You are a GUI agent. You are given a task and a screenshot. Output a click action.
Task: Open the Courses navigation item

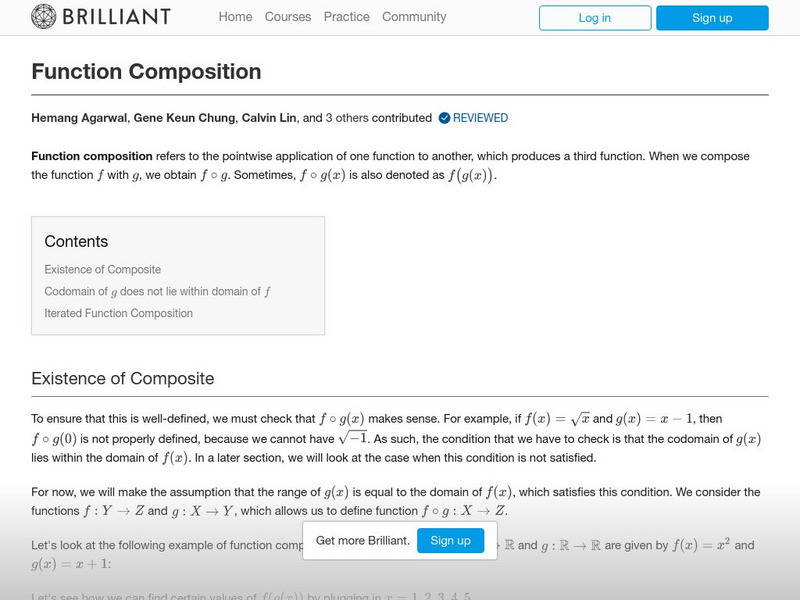(287, 17)
